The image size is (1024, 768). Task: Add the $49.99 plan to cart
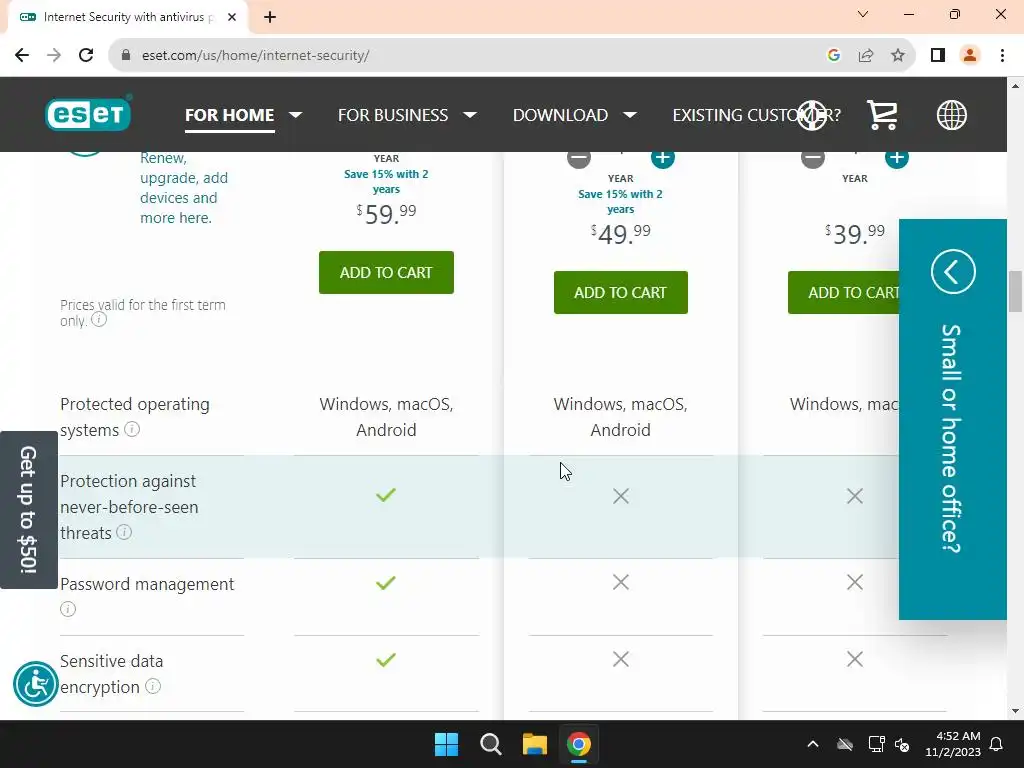click(x=620, y=293)
